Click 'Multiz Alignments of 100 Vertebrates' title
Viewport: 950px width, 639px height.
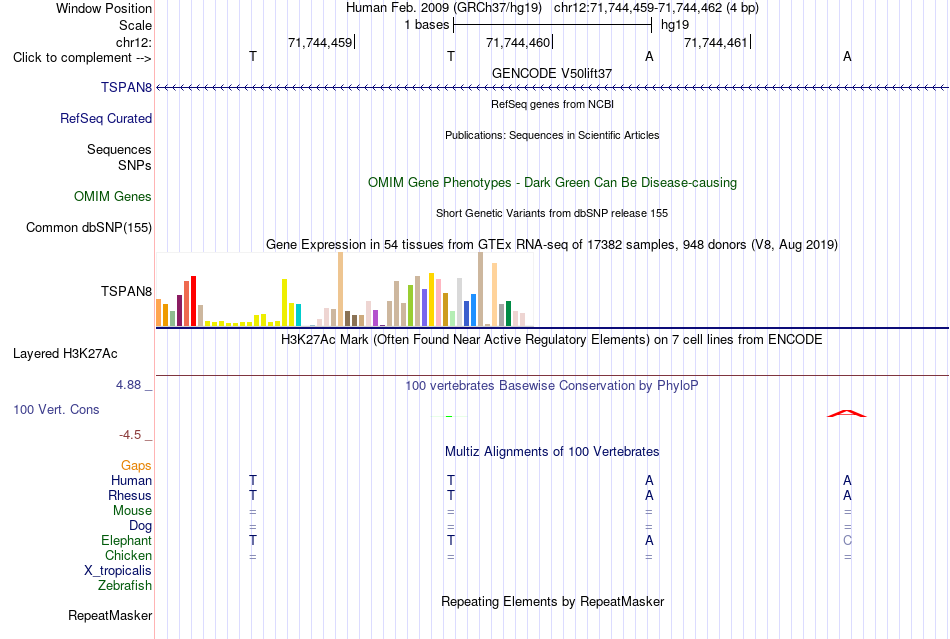pyautogui.click(x=552, y=451)
